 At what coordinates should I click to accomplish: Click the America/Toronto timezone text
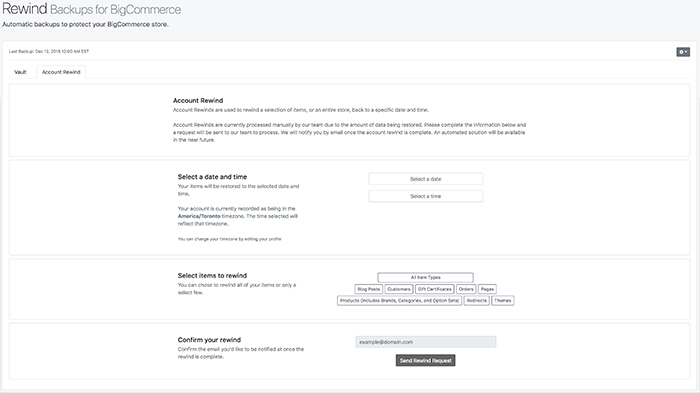coord(199,216)
